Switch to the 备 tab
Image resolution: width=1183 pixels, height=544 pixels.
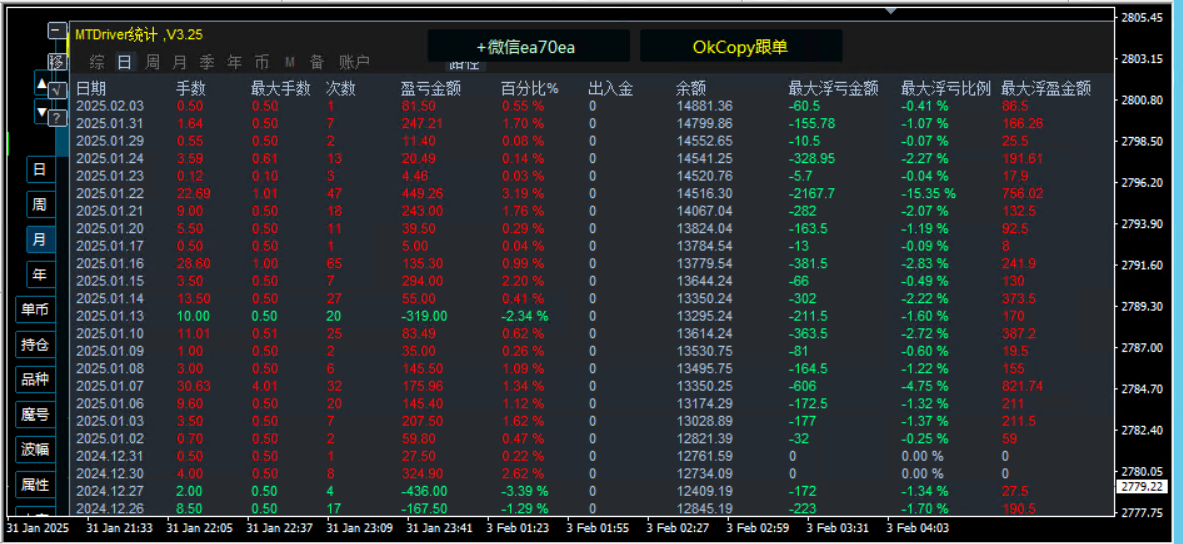(317, 62)
